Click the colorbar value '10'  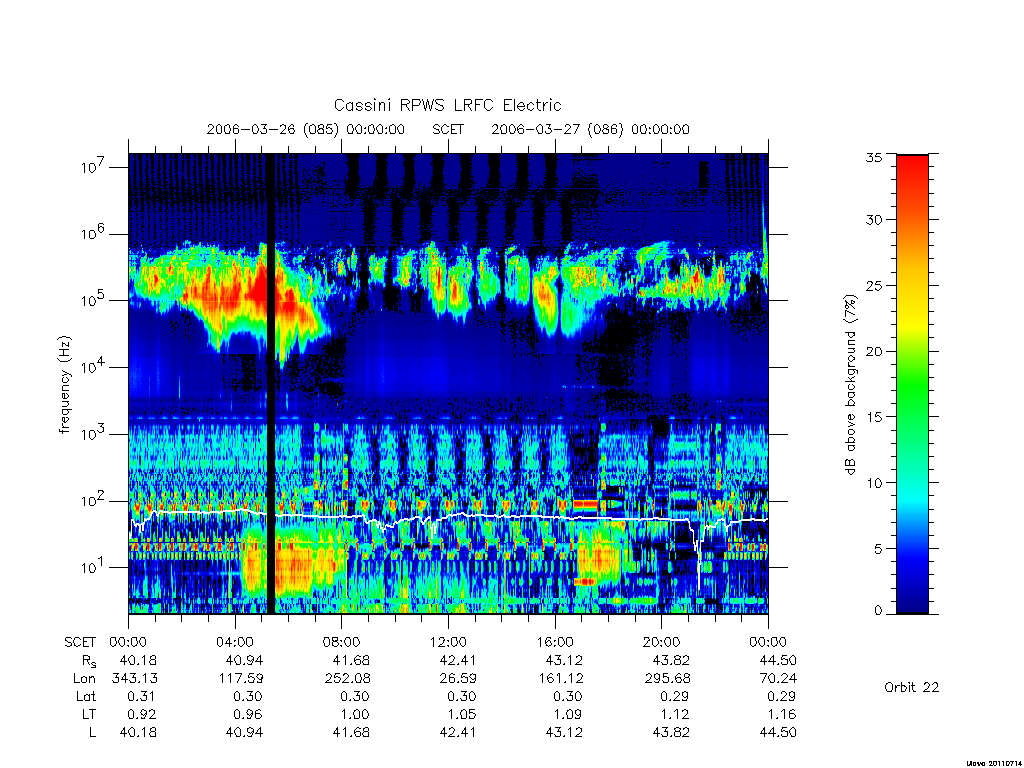click(x=873, y=483)
